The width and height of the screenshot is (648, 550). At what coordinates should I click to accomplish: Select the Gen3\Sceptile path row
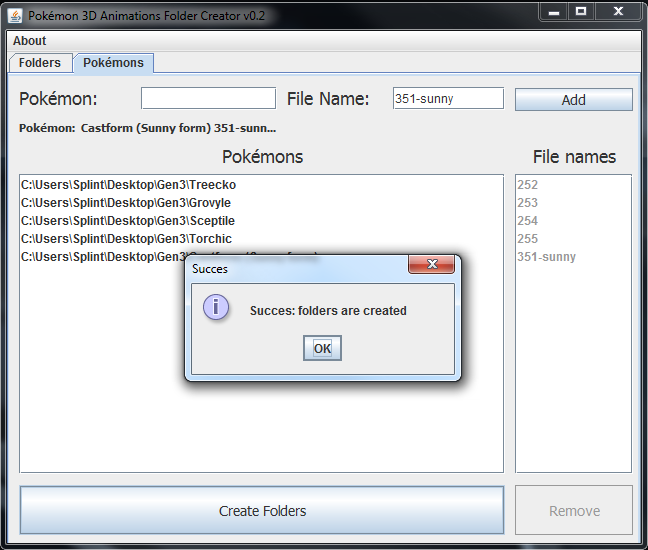(261, 221)
